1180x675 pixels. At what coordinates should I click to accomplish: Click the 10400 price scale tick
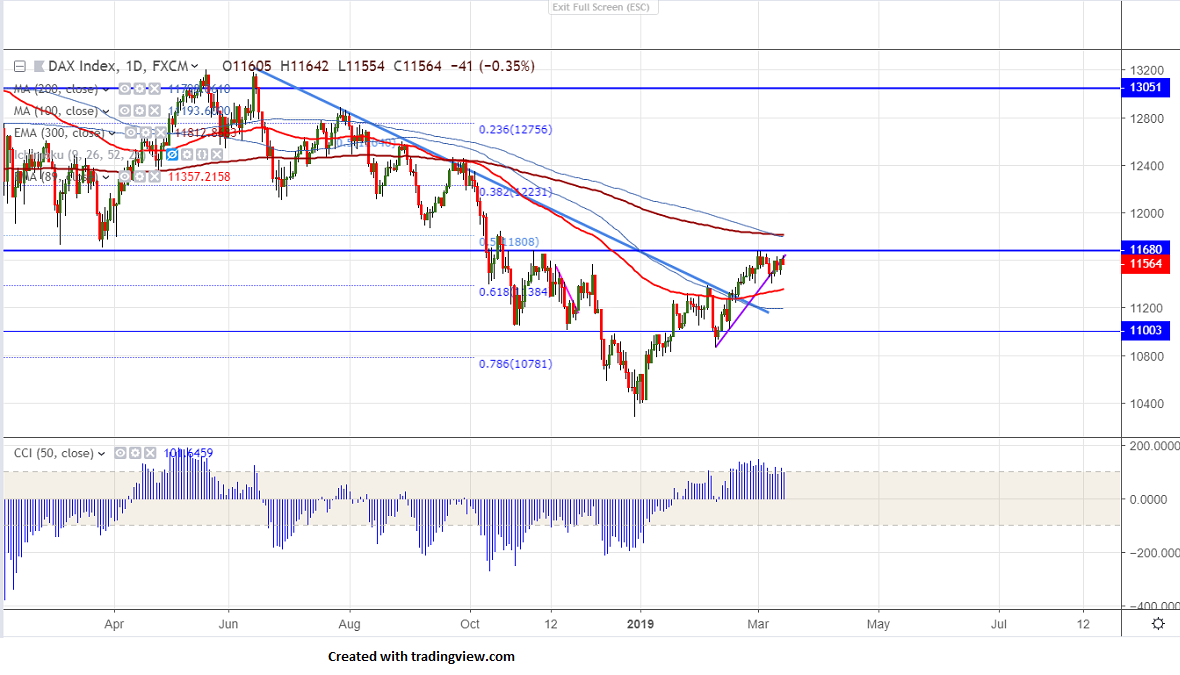pyautogui.click(x=1145, y=404)
